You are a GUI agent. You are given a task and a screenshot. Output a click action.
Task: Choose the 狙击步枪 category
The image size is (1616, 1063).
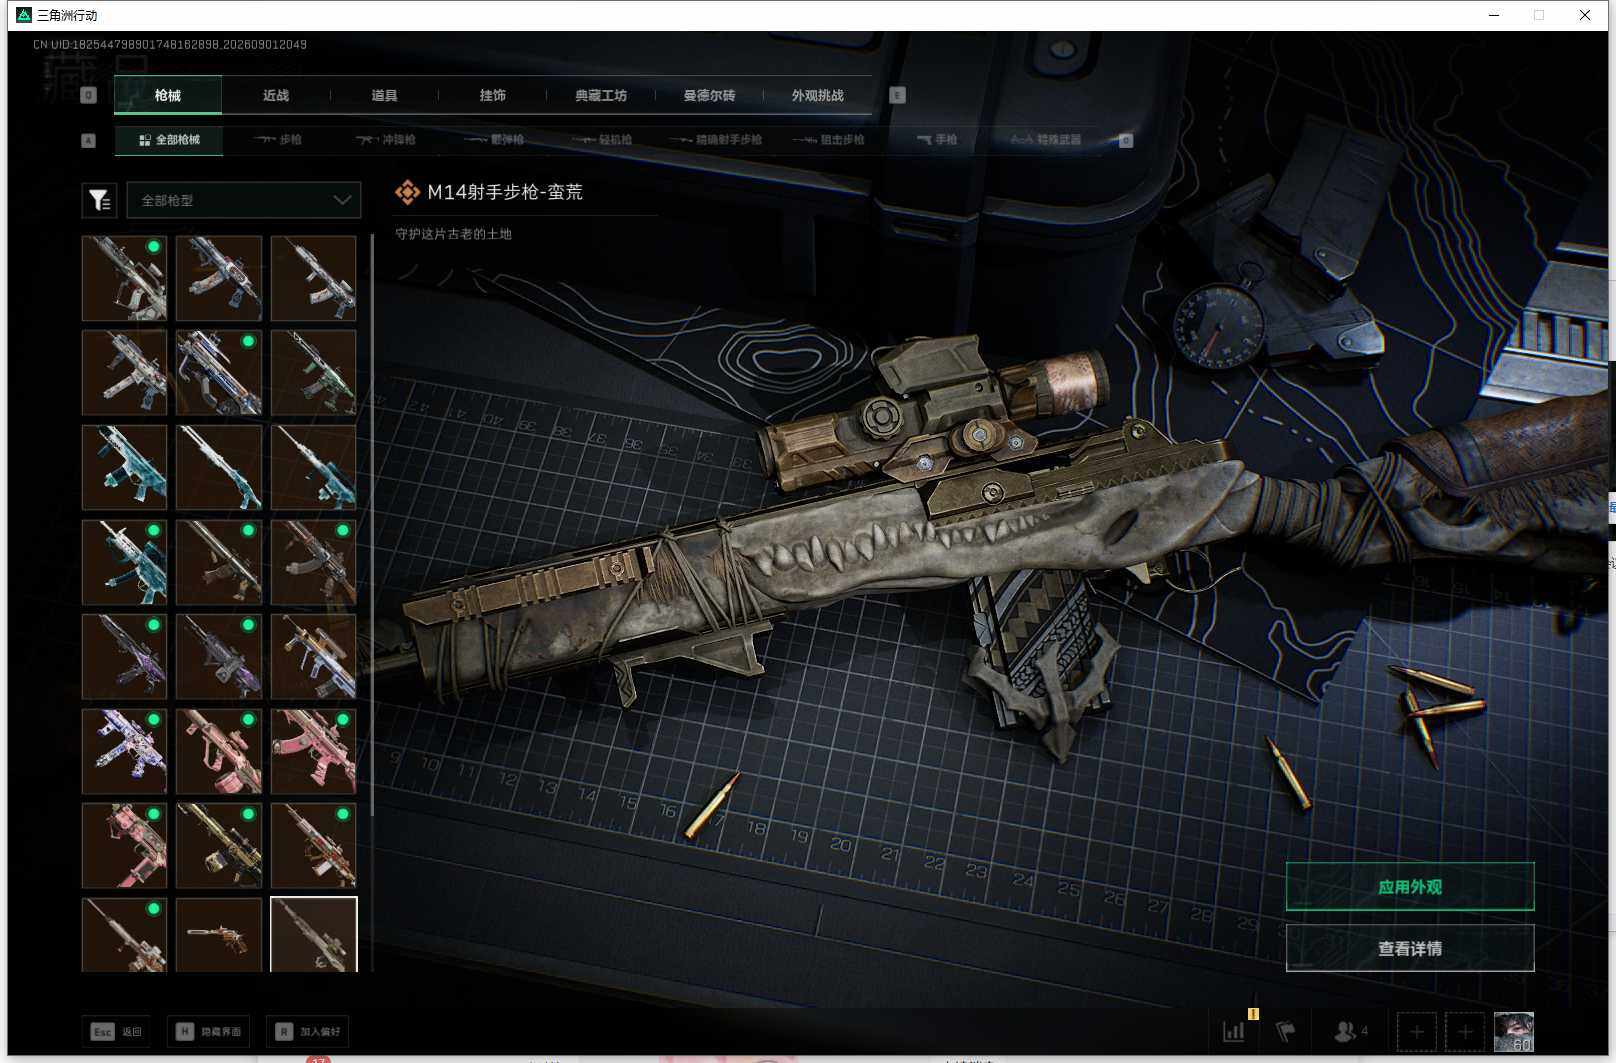829,140
